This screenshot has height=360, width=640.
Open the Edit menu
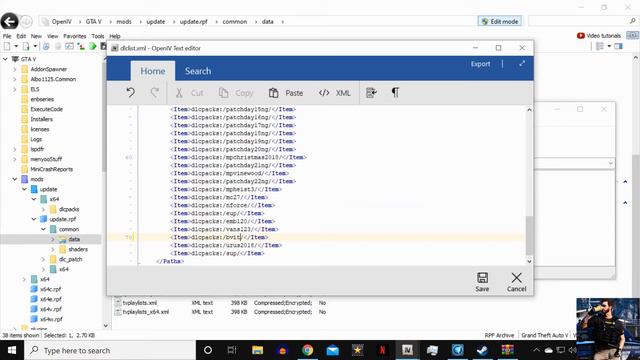tap(21, 36)
